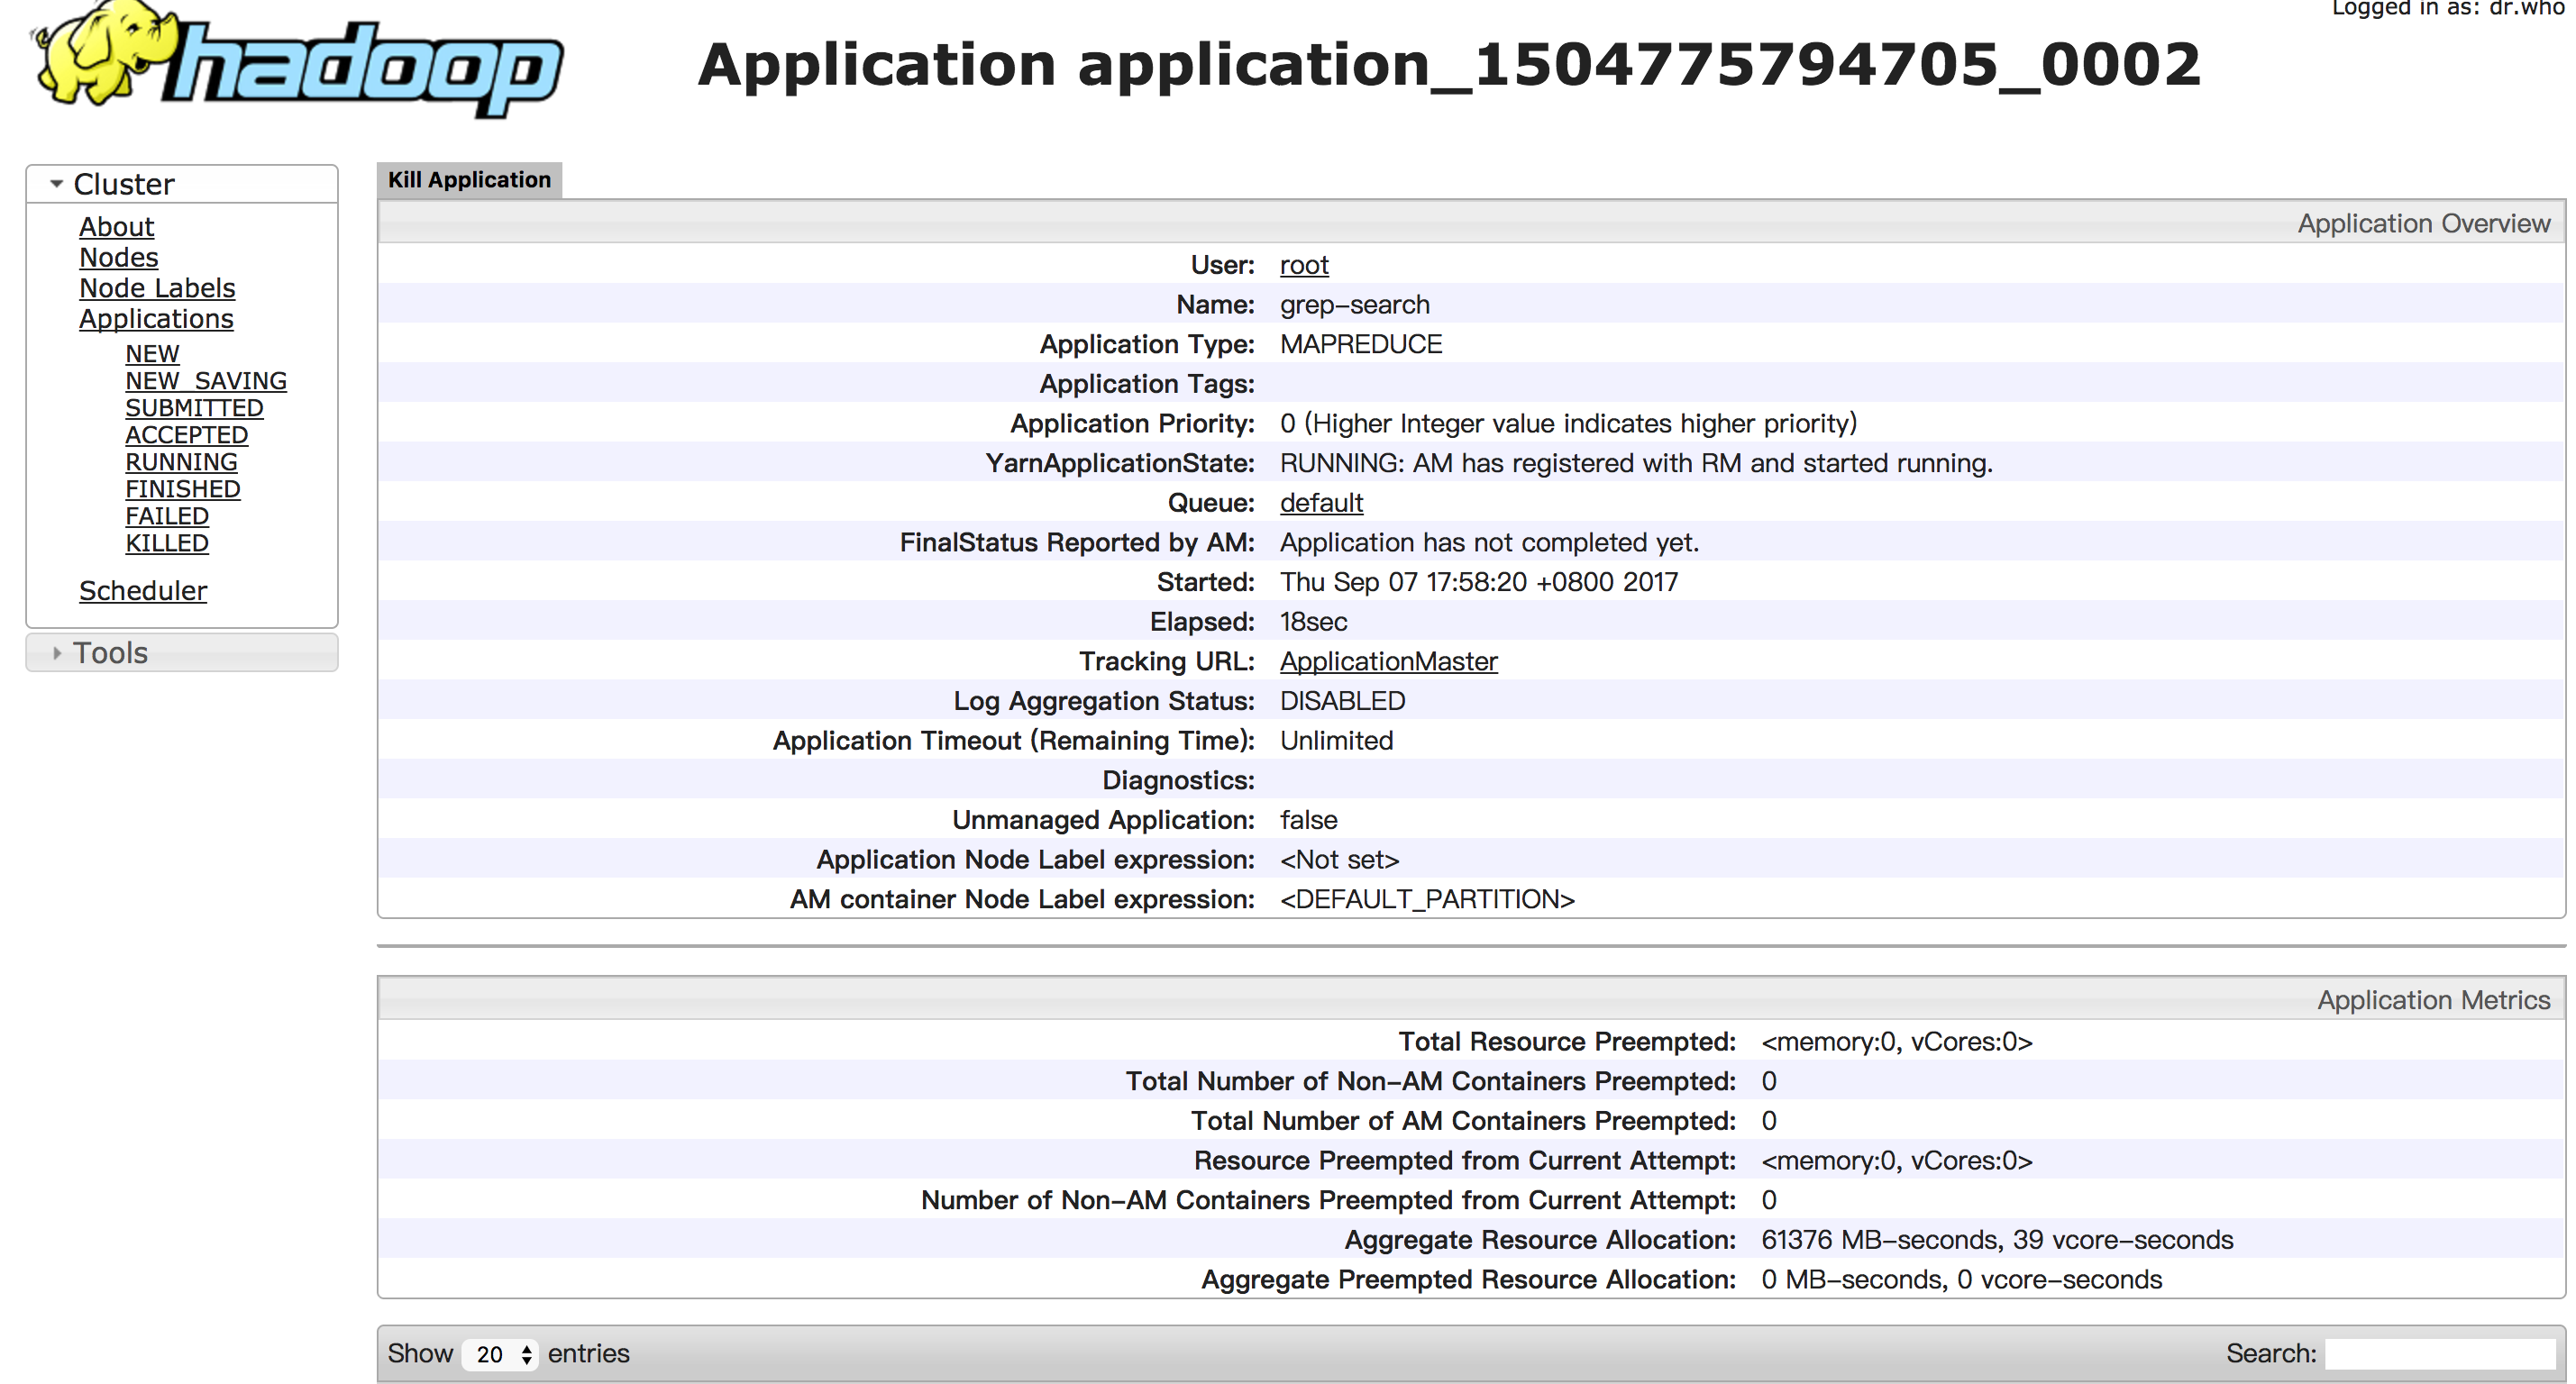
Task: Open the Scheduler page
Action: tap(143, 591)
